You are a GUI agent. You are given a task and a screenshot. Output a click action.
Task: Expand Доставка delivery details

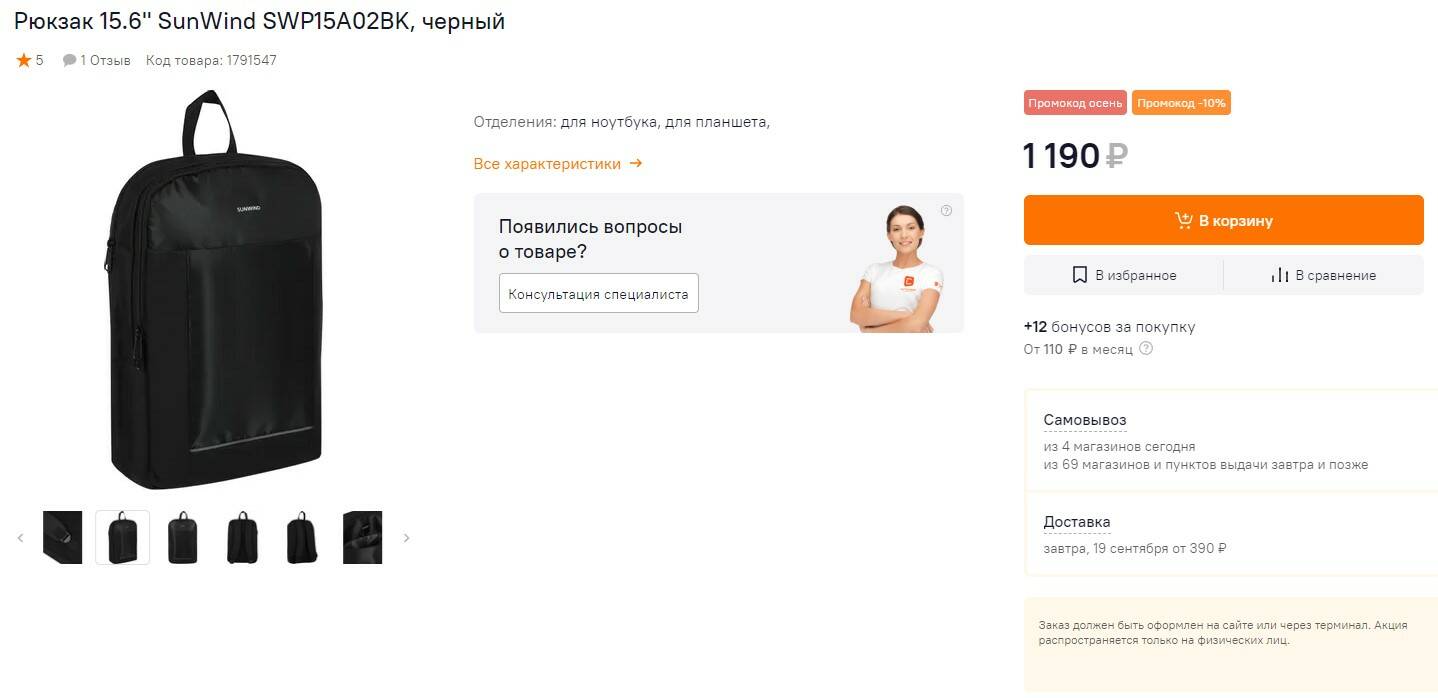click(1076, 522)
